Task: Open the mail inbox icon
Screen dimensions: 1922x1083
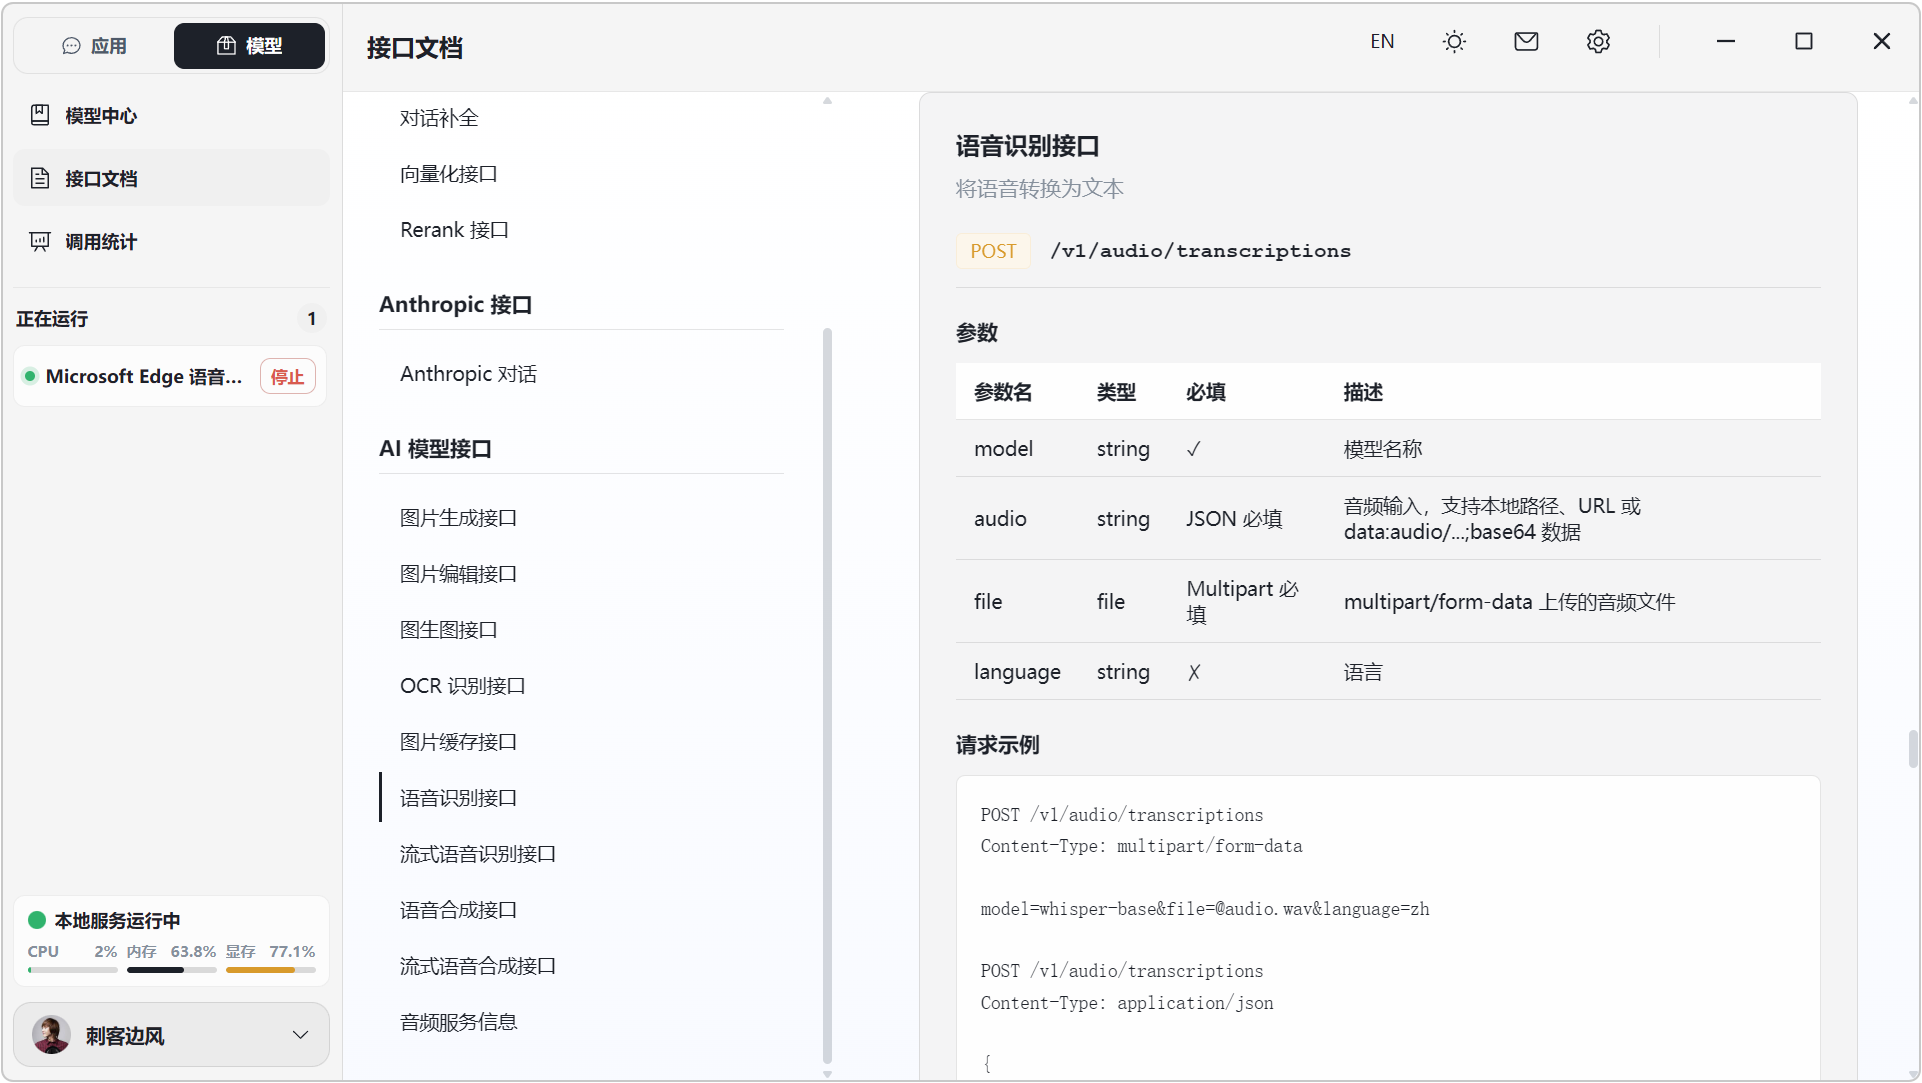Action: (1526, 42)
